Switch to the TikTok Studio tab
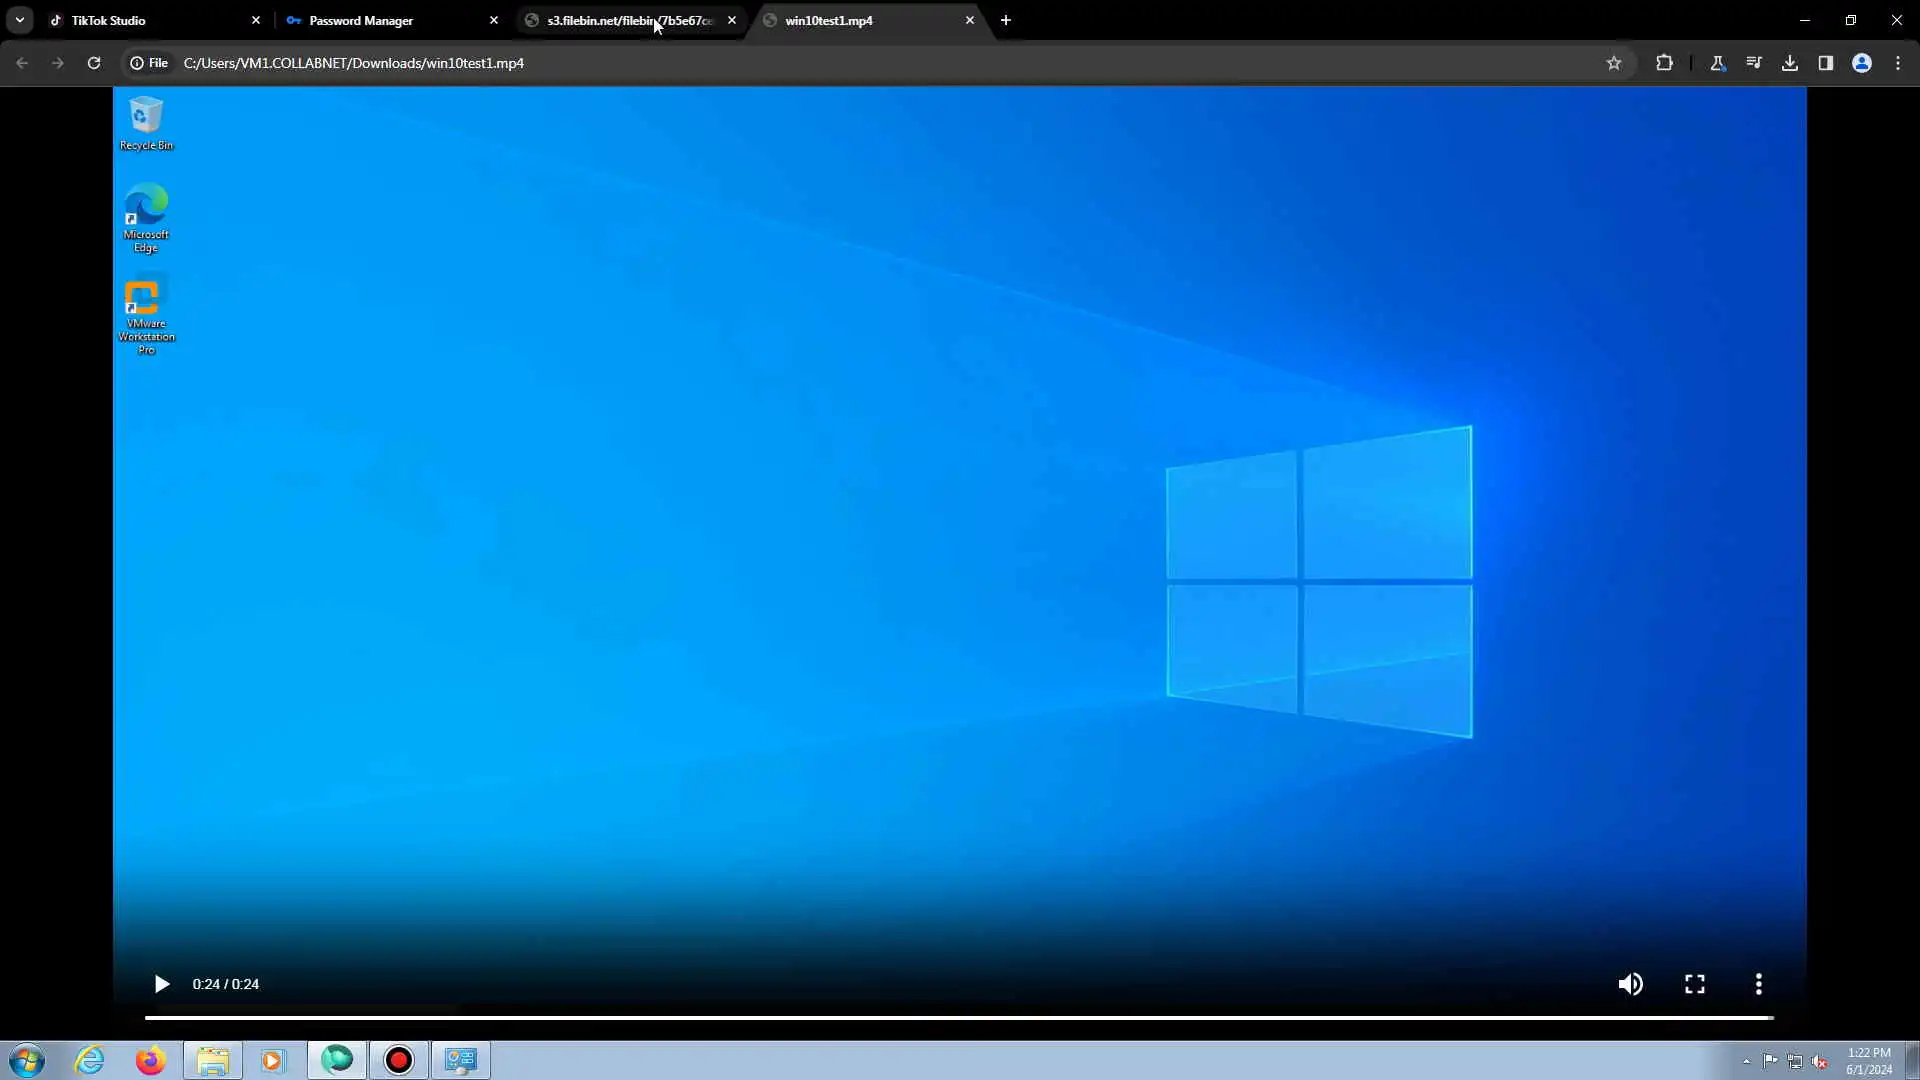Image resolution: width=1920 pixels, height=1080 pixels. point(150,20)
